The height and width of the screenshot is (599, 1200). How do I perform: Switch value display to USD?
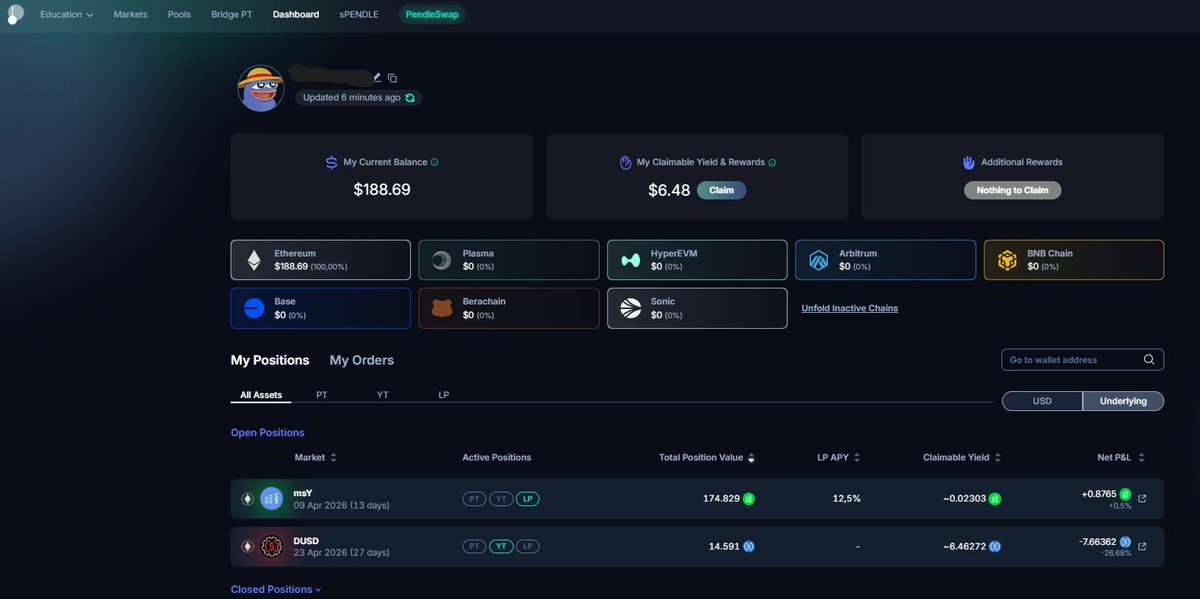pyautogui.click(x=1042, y=401)
